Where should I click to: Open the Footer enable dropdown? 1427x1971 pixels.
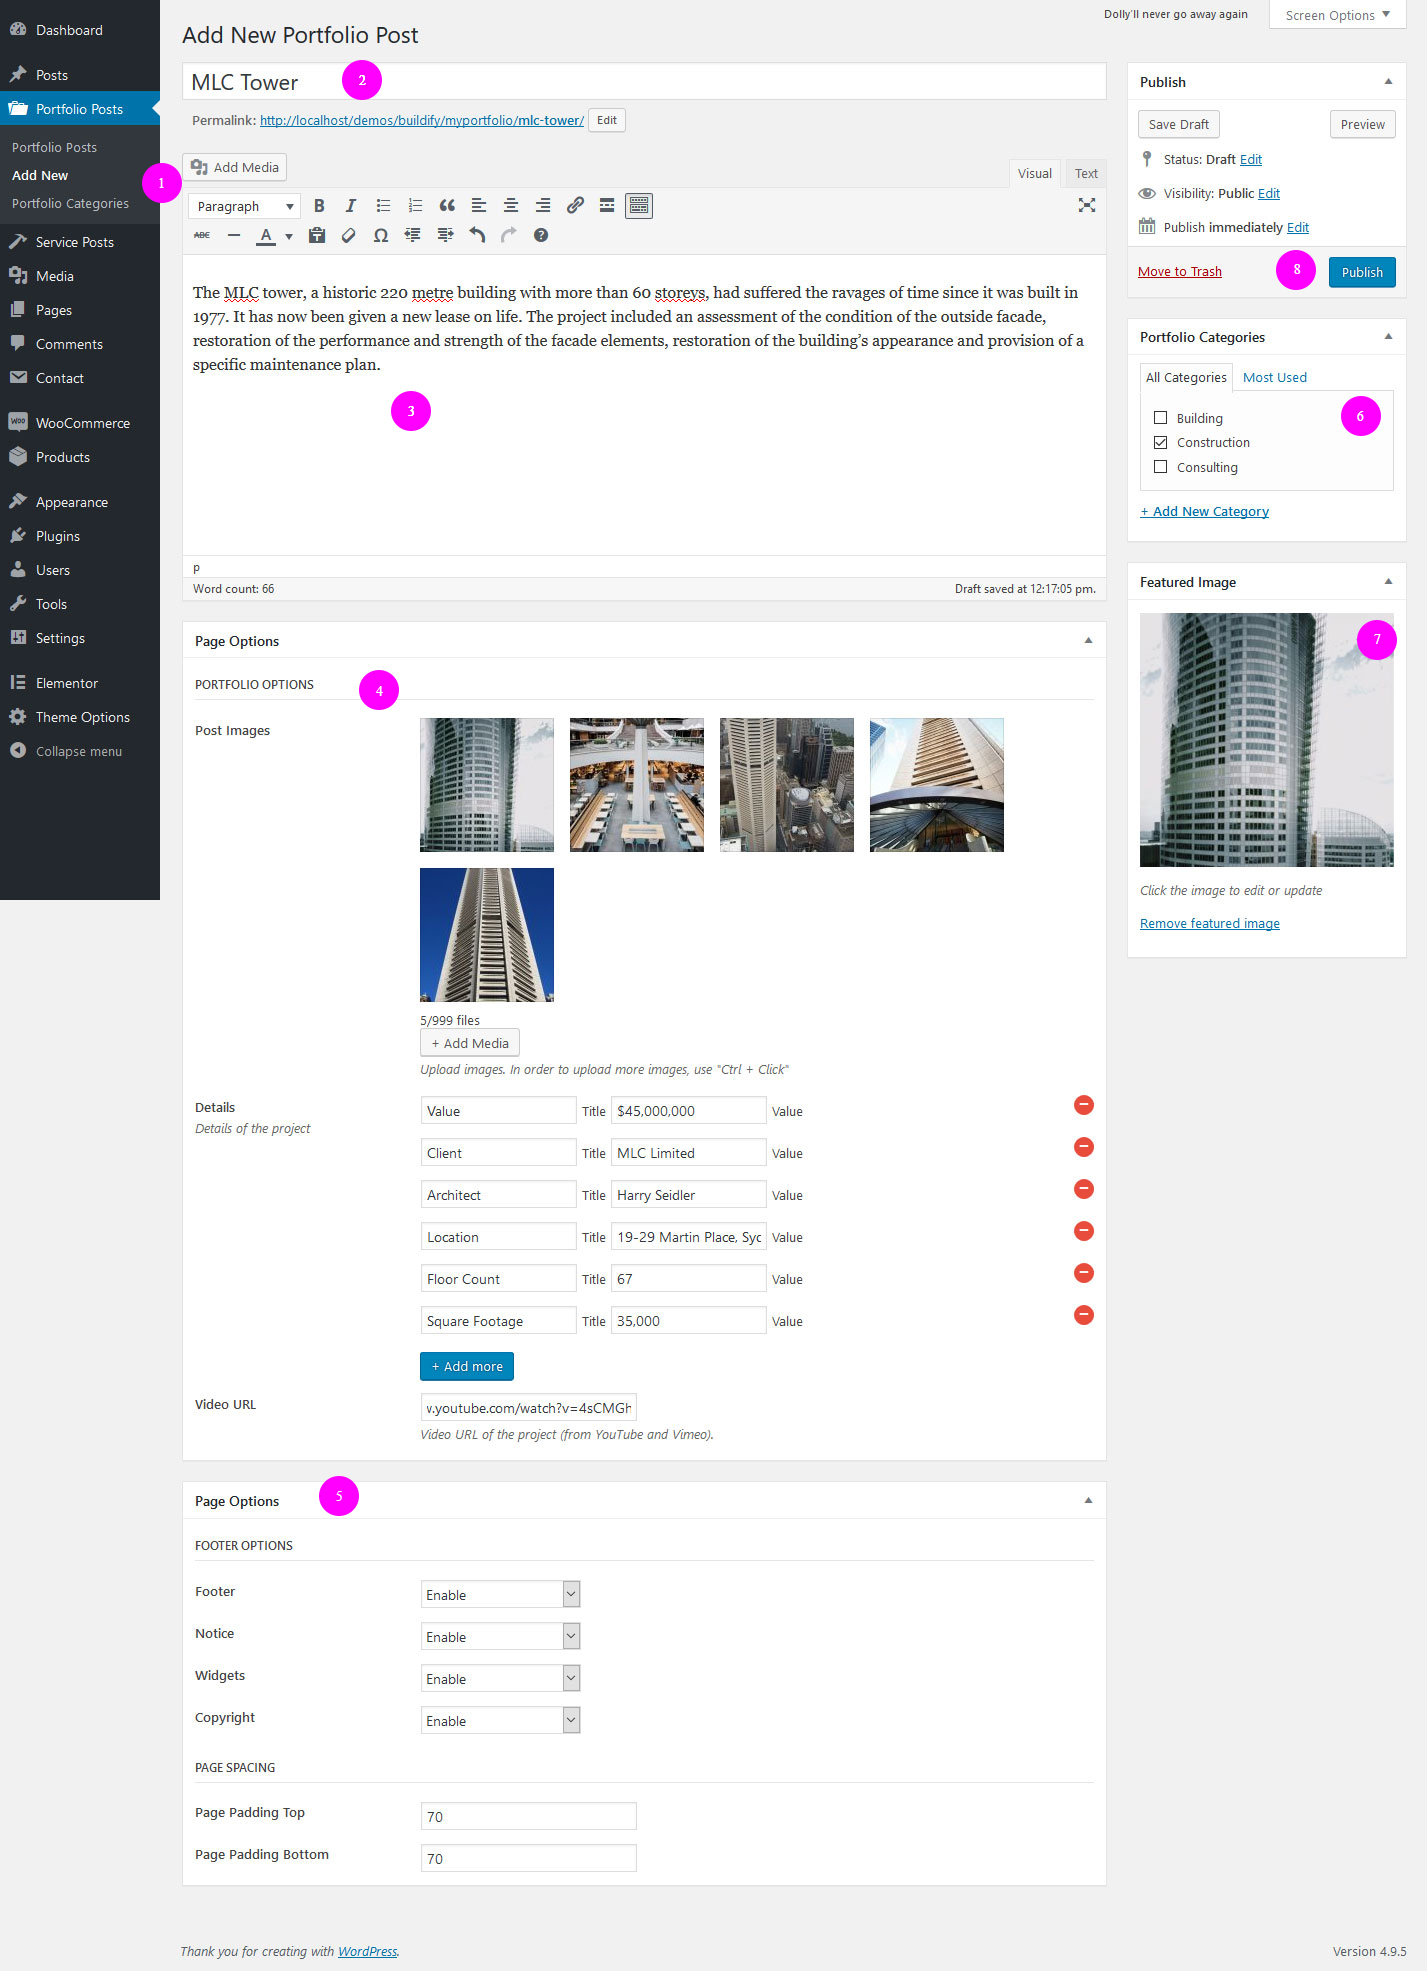coord(500,1594)
